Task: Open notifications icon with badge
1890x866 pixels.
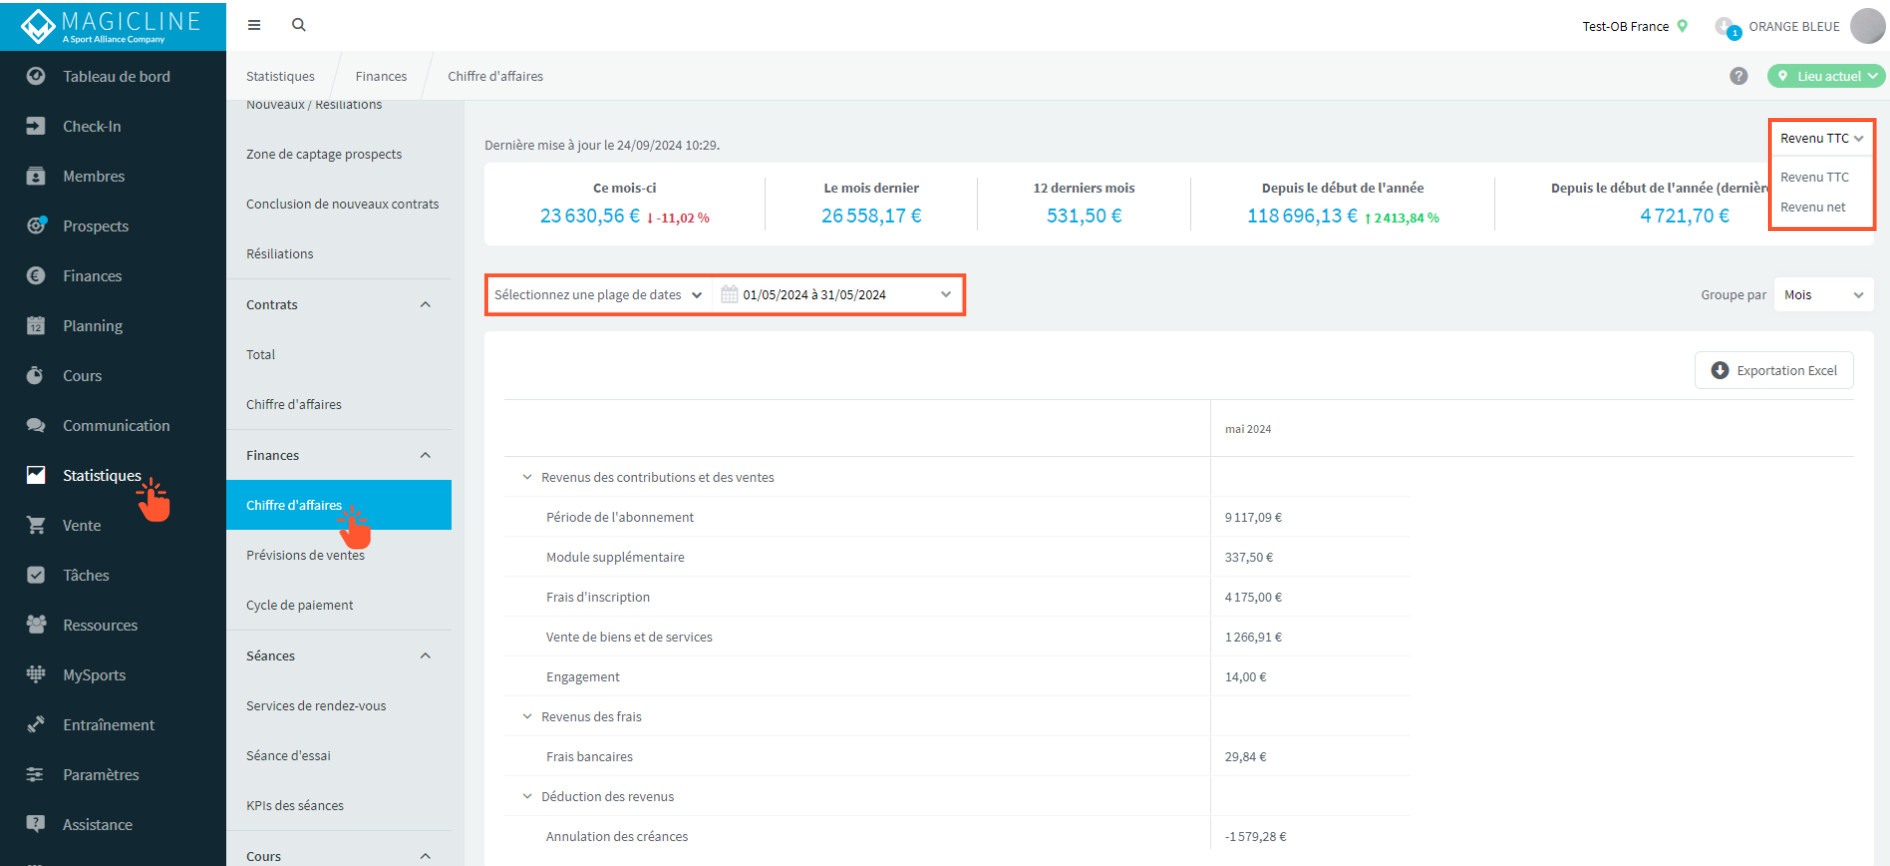Action: (x=1727, y=28)
